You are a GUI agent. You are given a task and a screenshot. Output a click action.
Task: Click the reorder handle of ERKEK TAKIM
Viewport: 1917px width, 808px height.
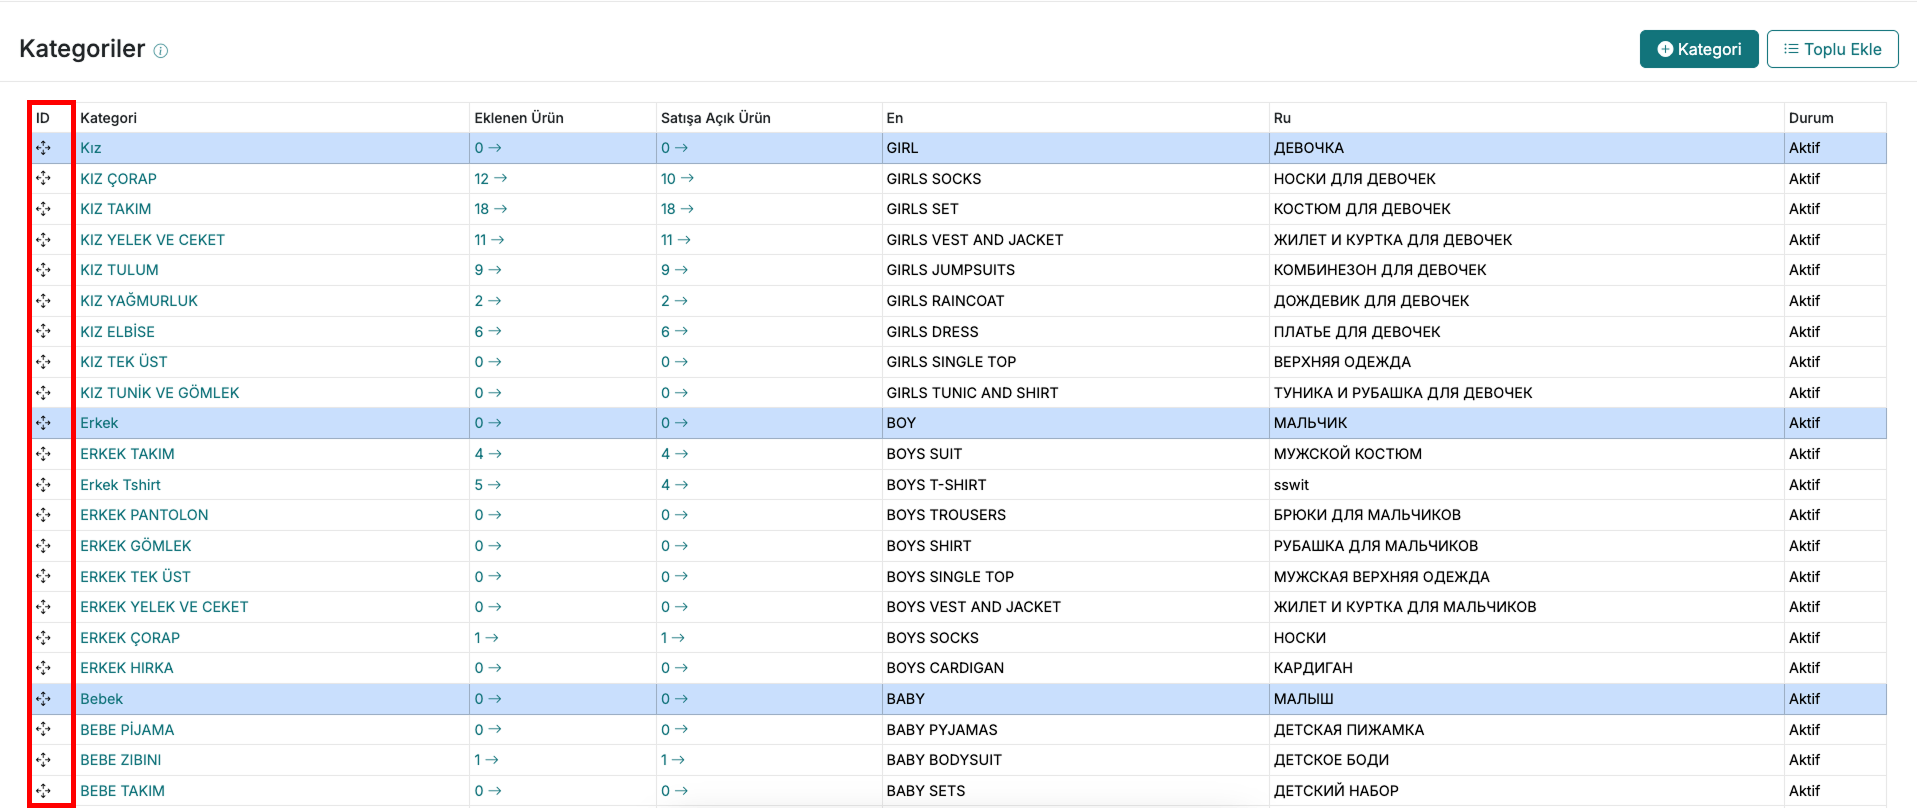pyautogui.click(x=44, y=454)
